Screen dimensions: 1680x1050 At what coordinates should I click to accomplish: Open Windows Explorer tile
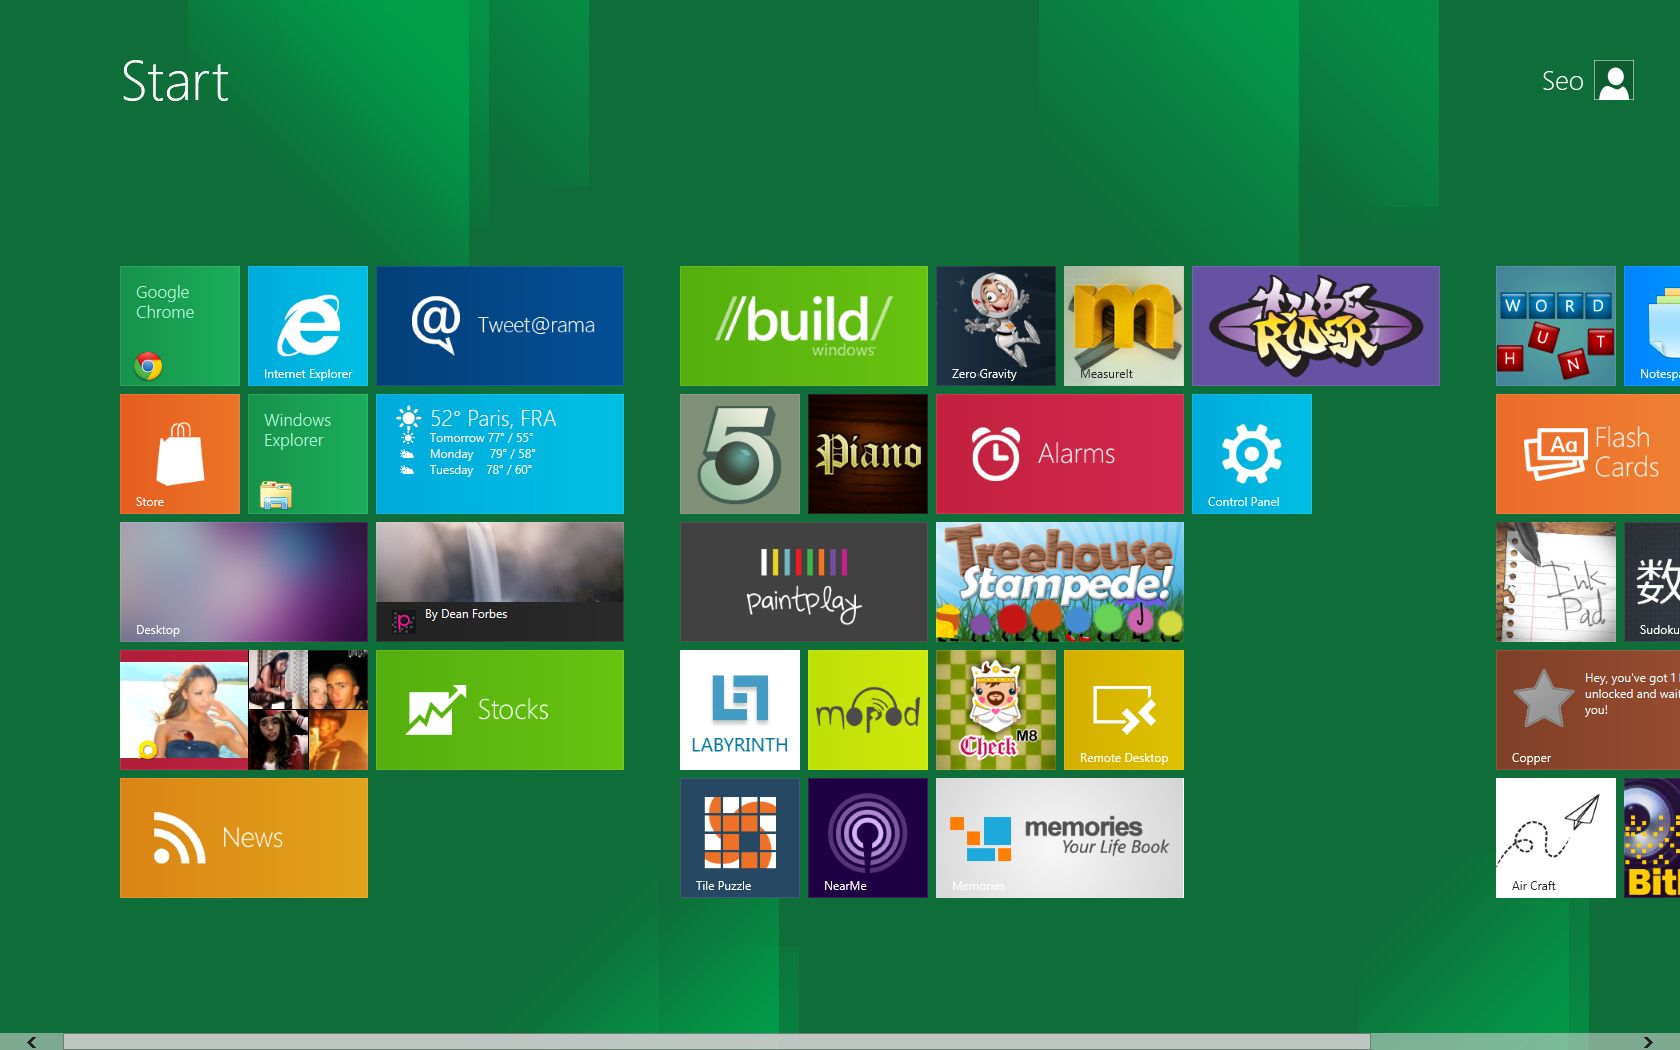(308, 454)
